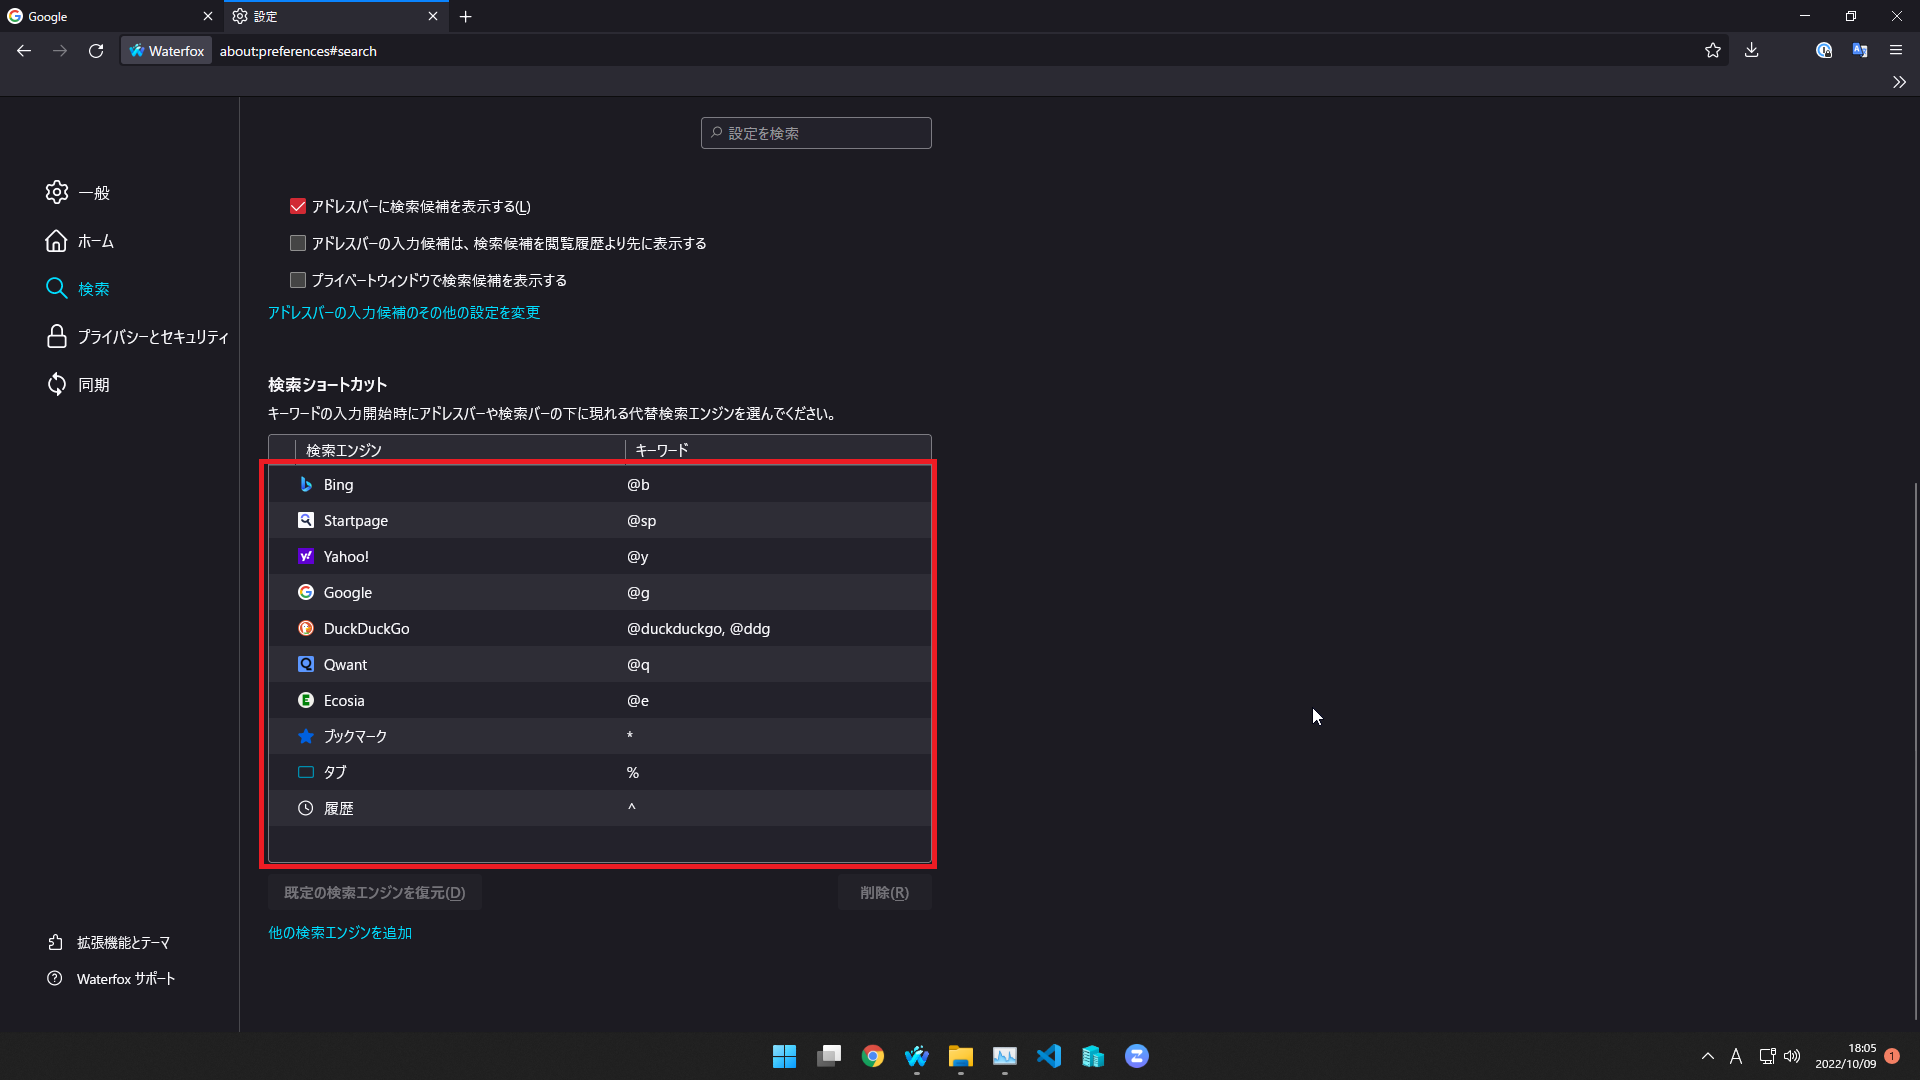Open Waterfox サポート link in sidebar

[111, 978]
